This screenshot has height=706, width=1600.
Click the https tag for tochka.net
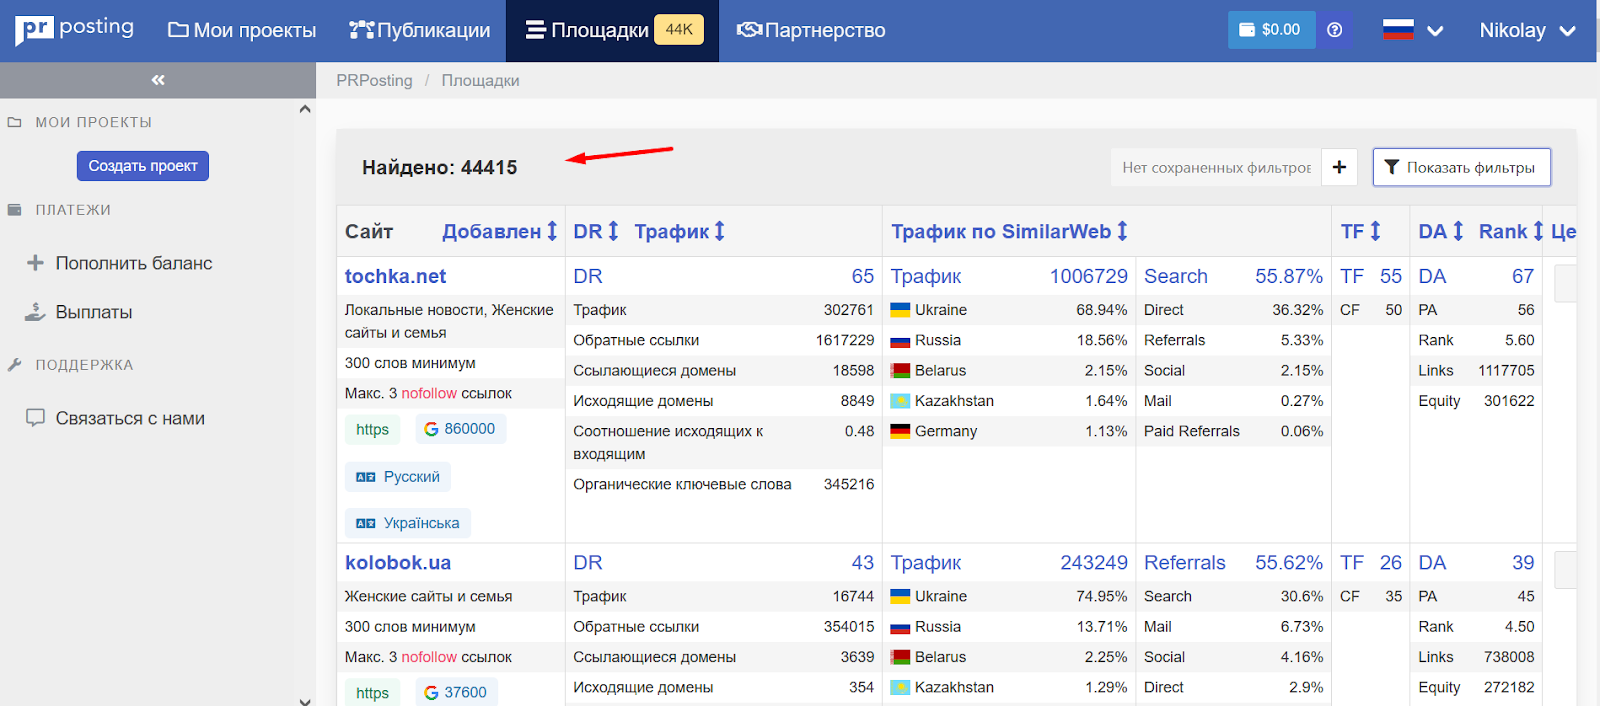click(372, 429)
